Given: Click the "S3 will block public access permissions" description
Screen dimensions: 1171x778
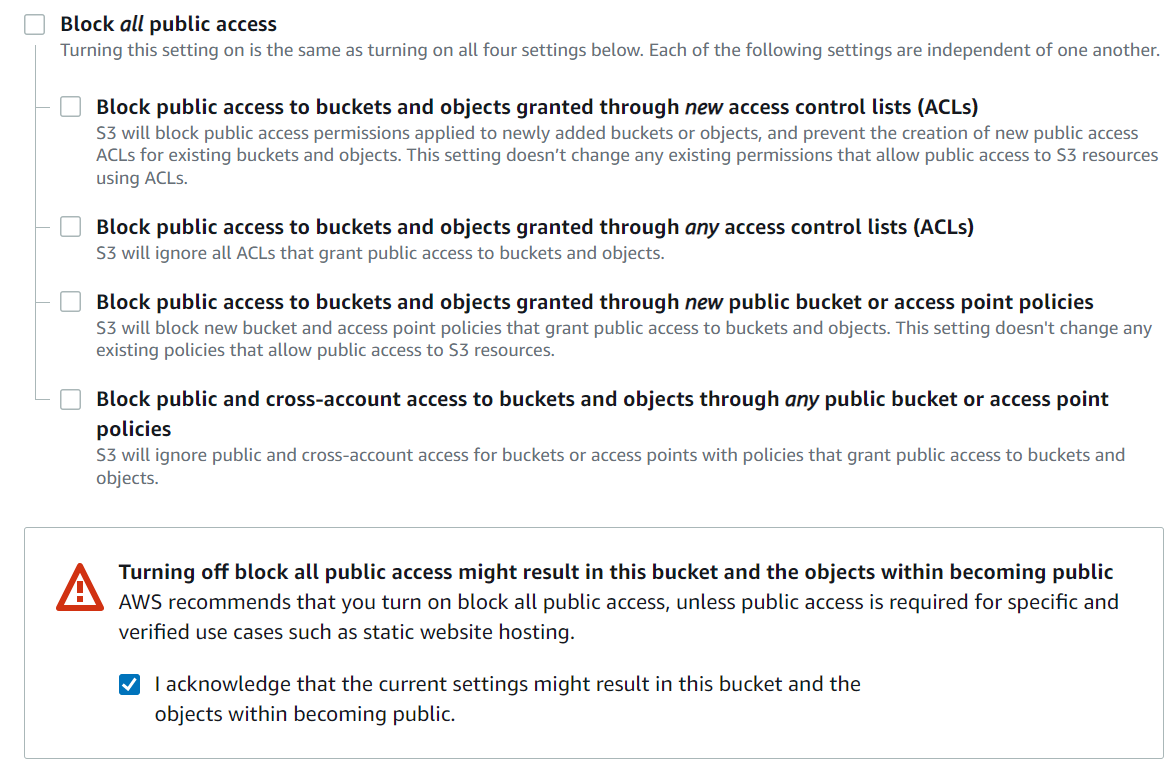Looking at the screenshot, I should [x=617, y=133].
